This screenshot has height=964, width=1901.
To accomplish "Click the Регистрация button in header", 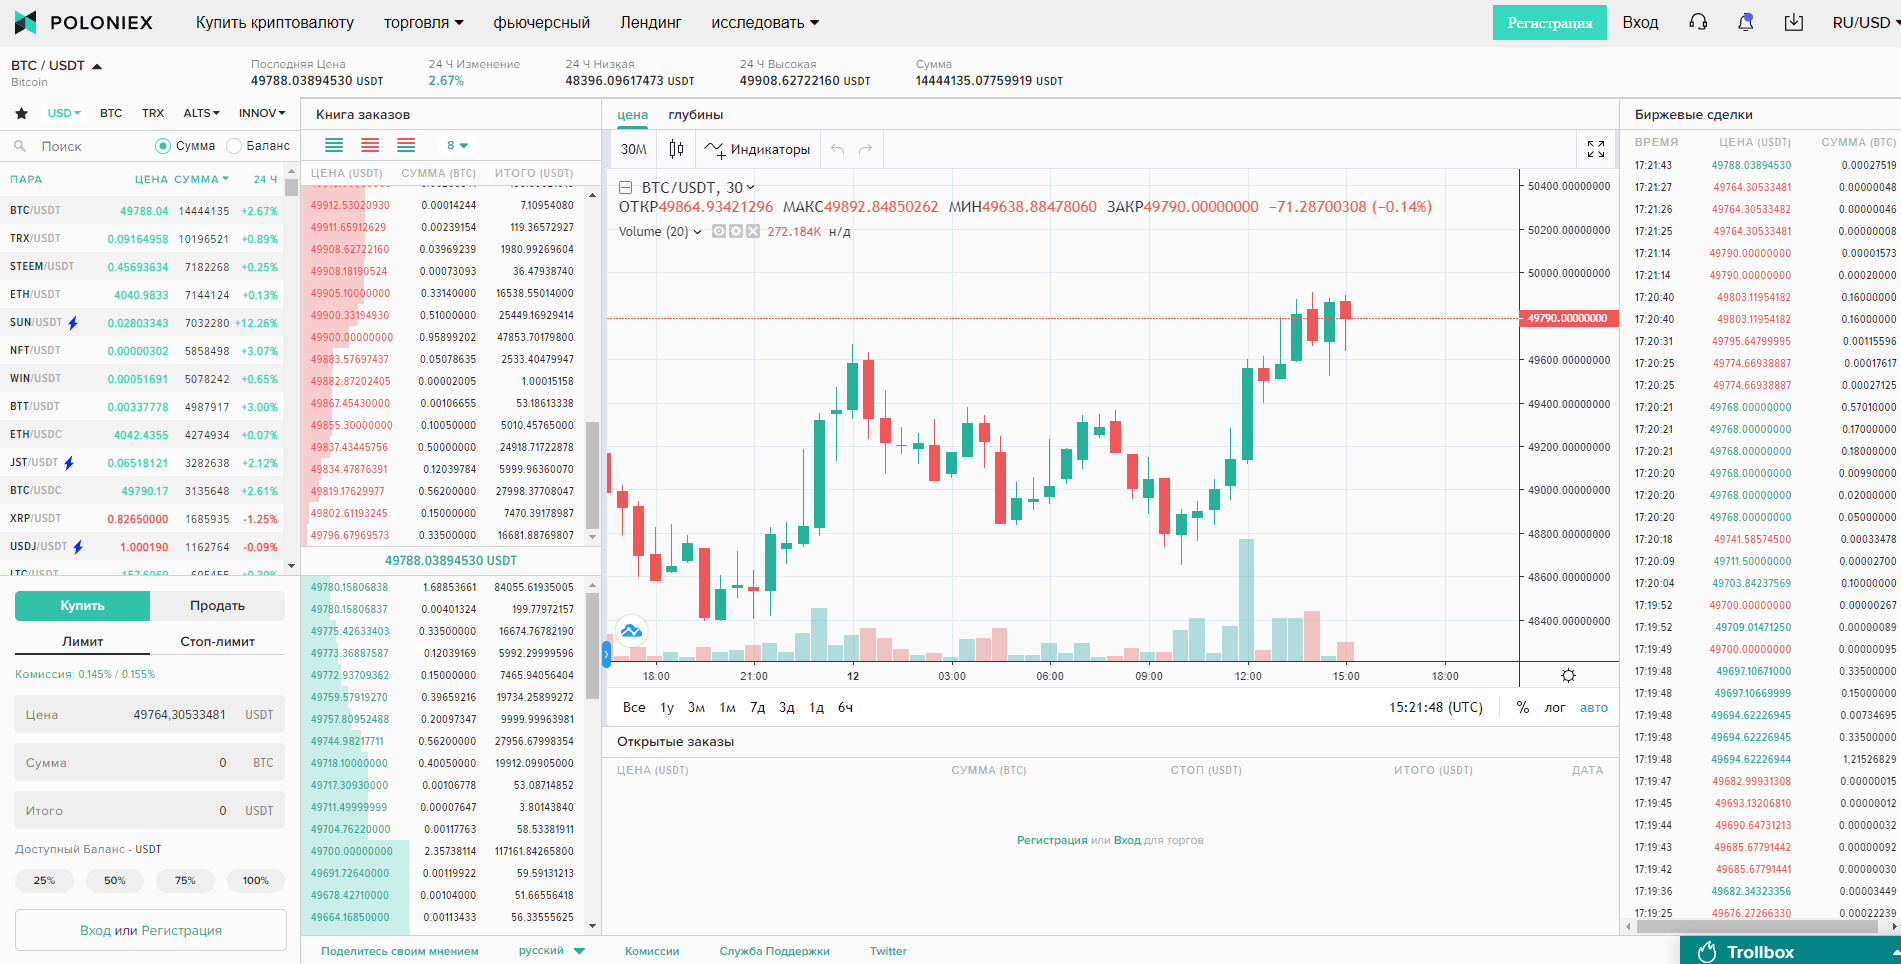I will pos(1550,22).
